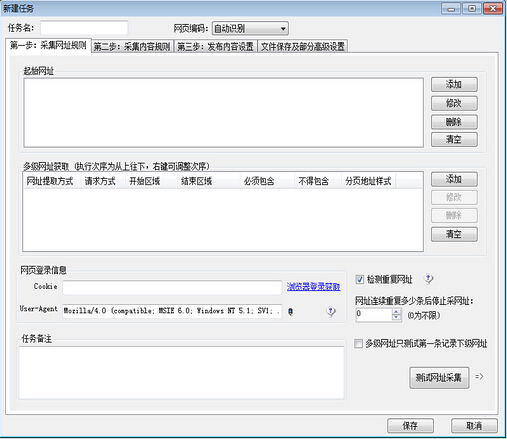
Task: Click the 测试网址采集 button
Action: pos(439,378)
